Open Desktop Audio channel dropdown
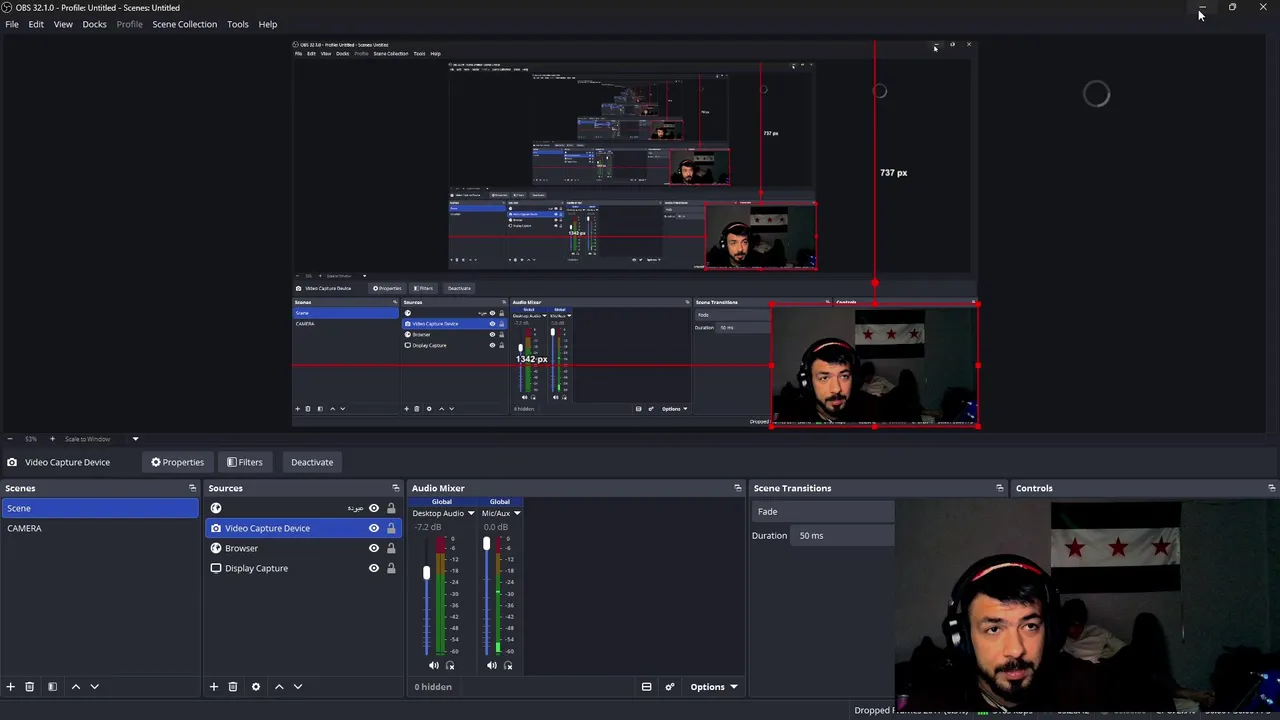The image size is (1280, 720). tap(443, 513)
